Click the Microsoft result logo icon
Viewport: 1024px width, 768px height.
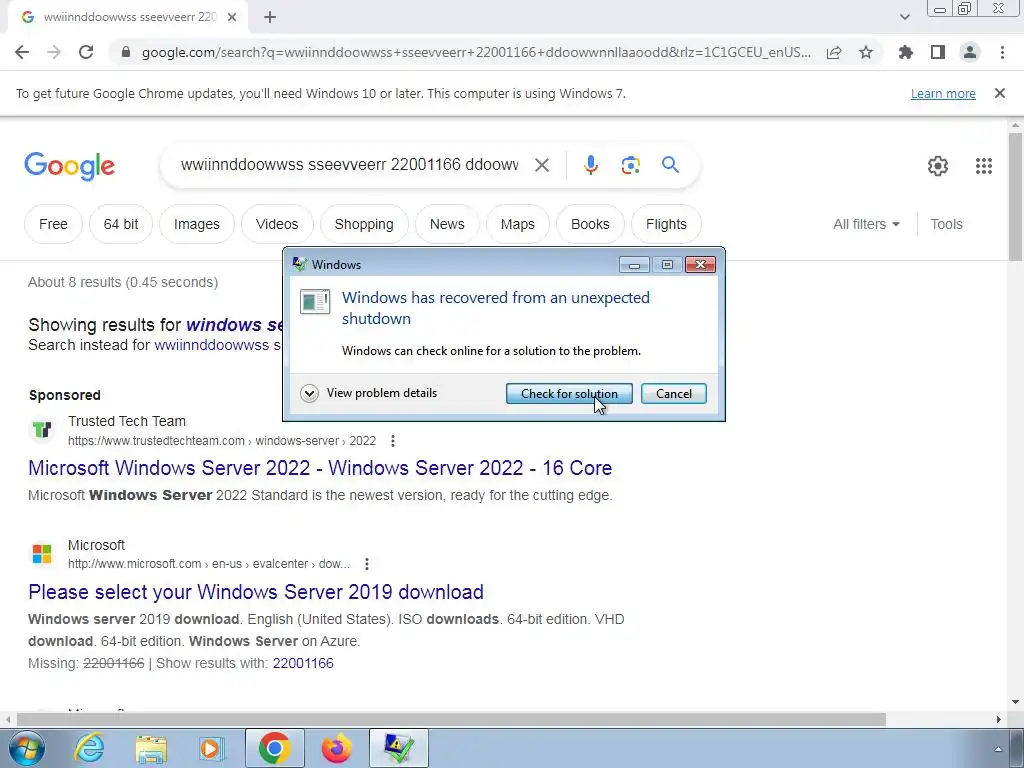click(x=42, y=553)
